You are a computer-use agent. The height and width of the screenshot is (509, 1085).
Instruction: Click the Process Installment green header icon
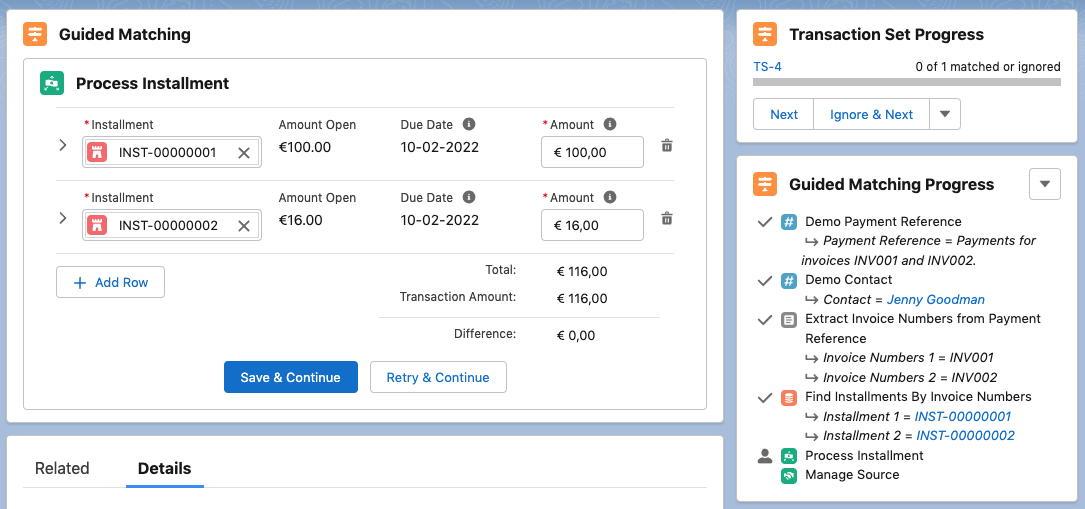pos(52,84)
